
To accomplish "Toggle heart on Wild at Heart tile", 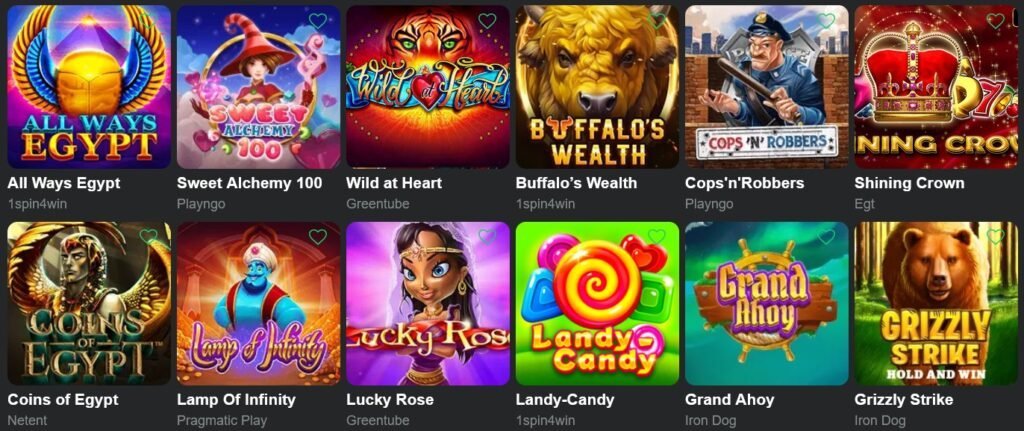I will pyautogui.click(x=487, y=21).
